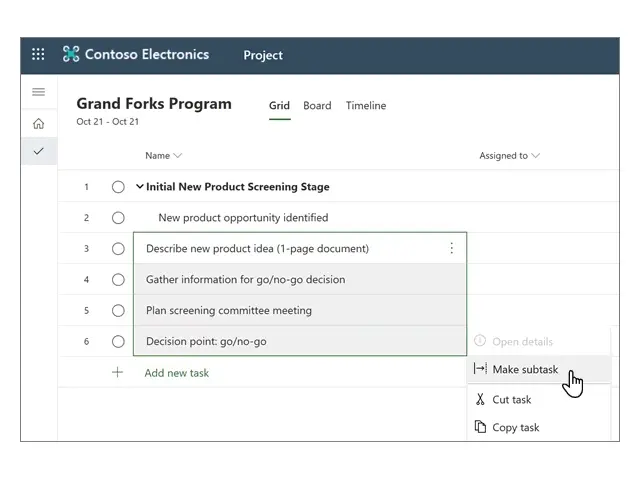Collapse the Initial New Product Screening Stage

point(140,187)
